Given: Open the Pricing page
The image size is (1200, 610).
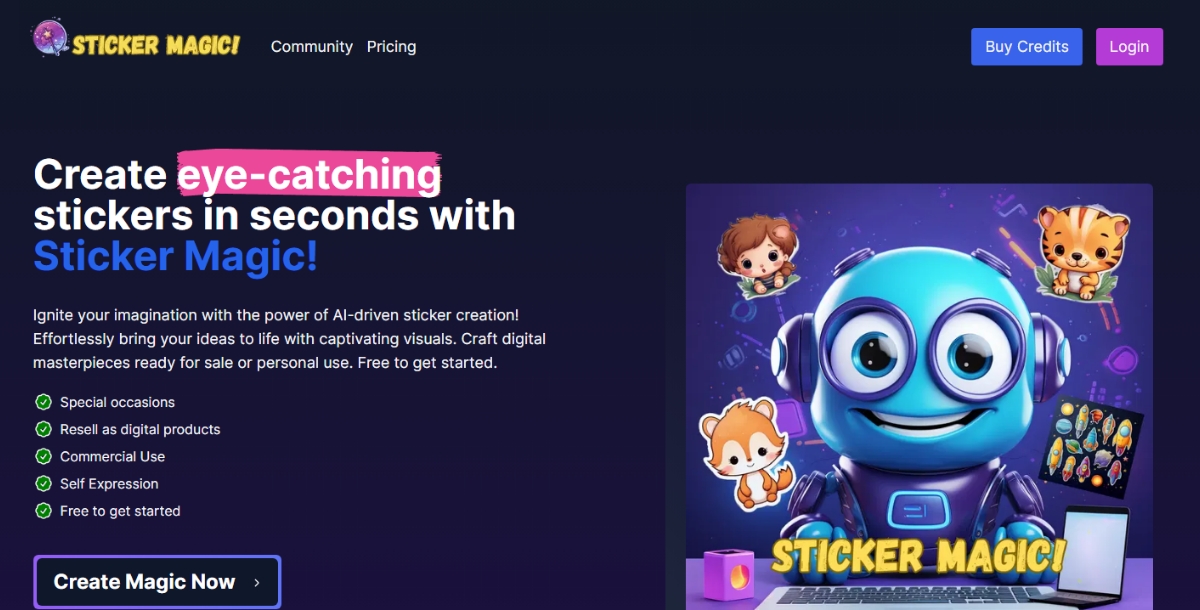Looking at the screenshot, I should 391,46.
